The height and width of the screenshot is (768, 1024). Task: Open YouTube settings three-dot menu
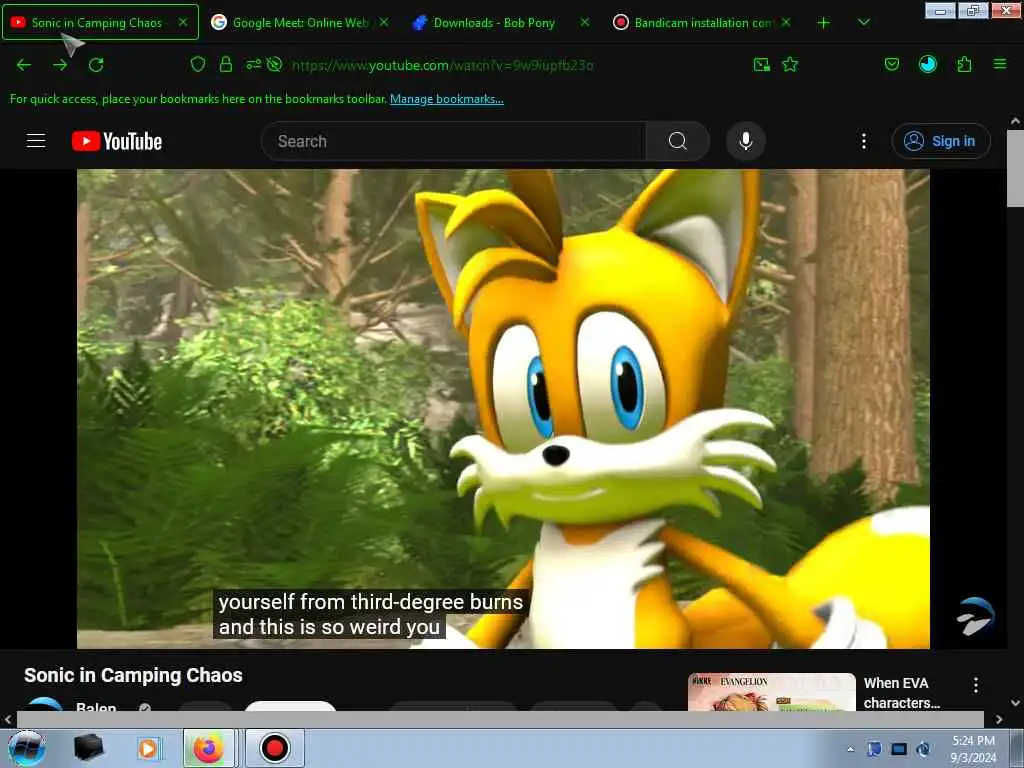864,141
